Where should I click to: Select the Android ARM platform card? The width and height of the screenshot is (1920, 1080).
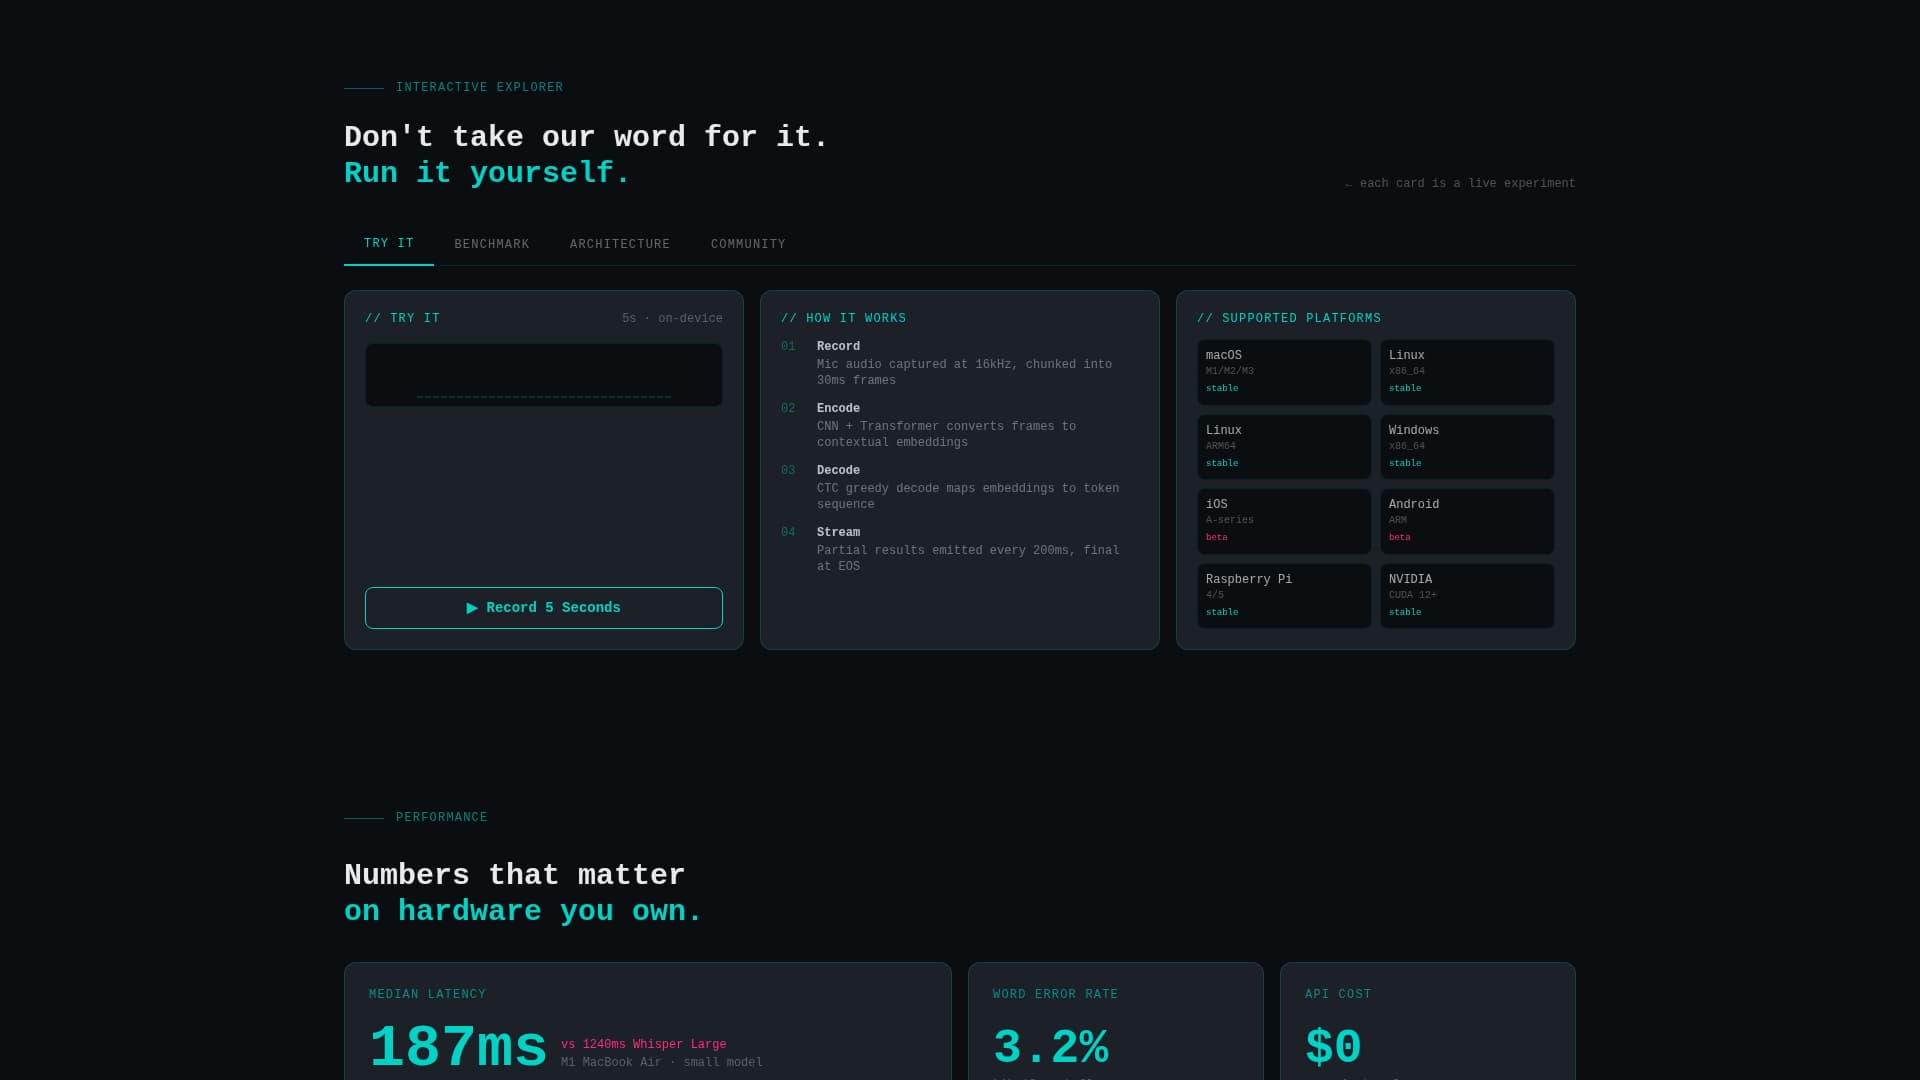click(1467, 521)
